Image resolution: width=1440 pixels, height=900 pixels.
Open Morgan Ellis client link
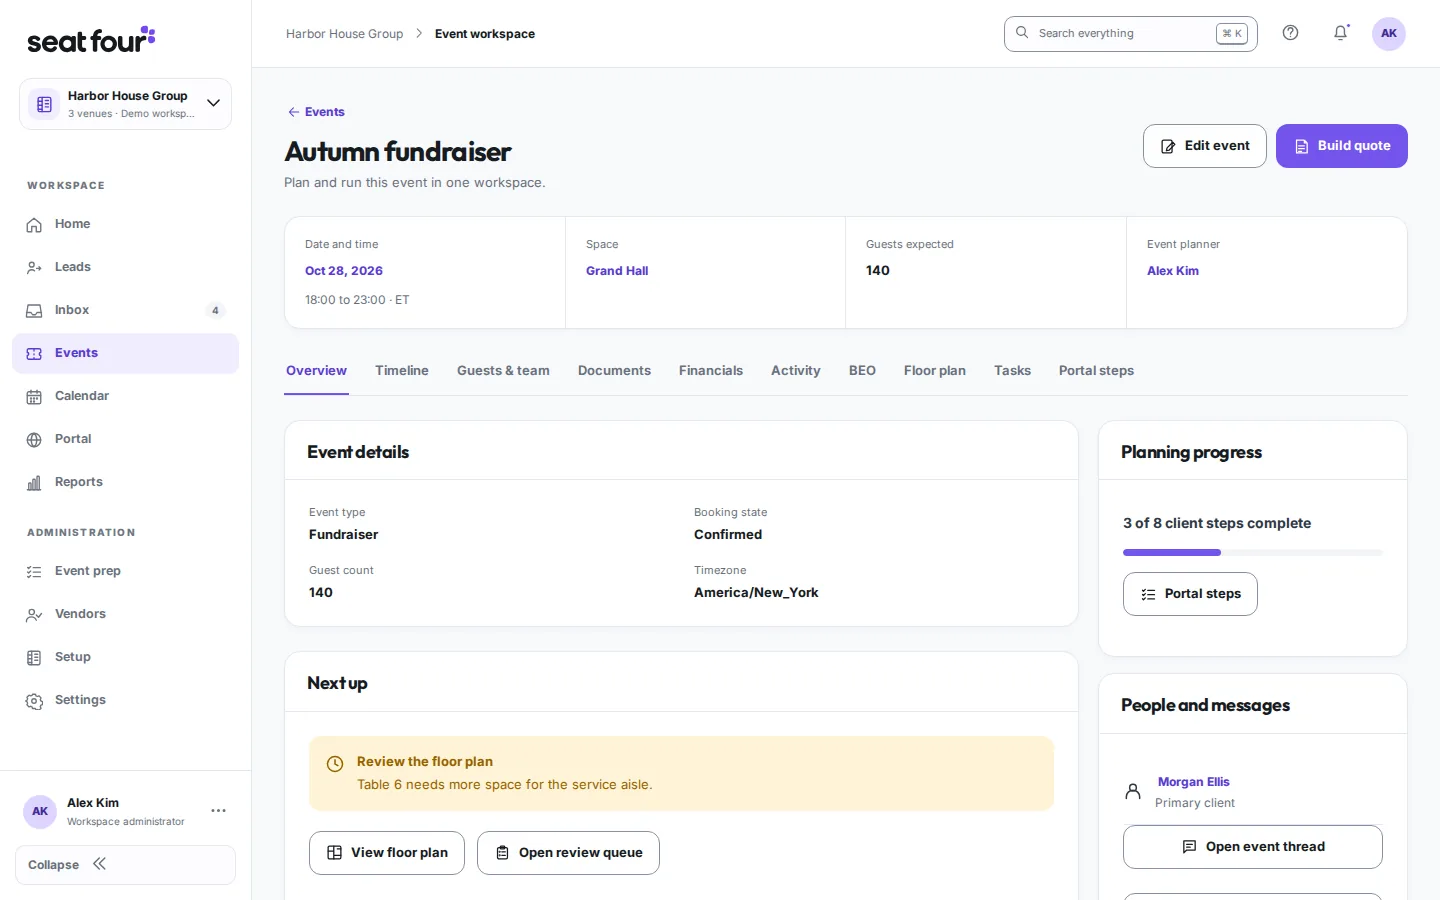[1194, 782]
